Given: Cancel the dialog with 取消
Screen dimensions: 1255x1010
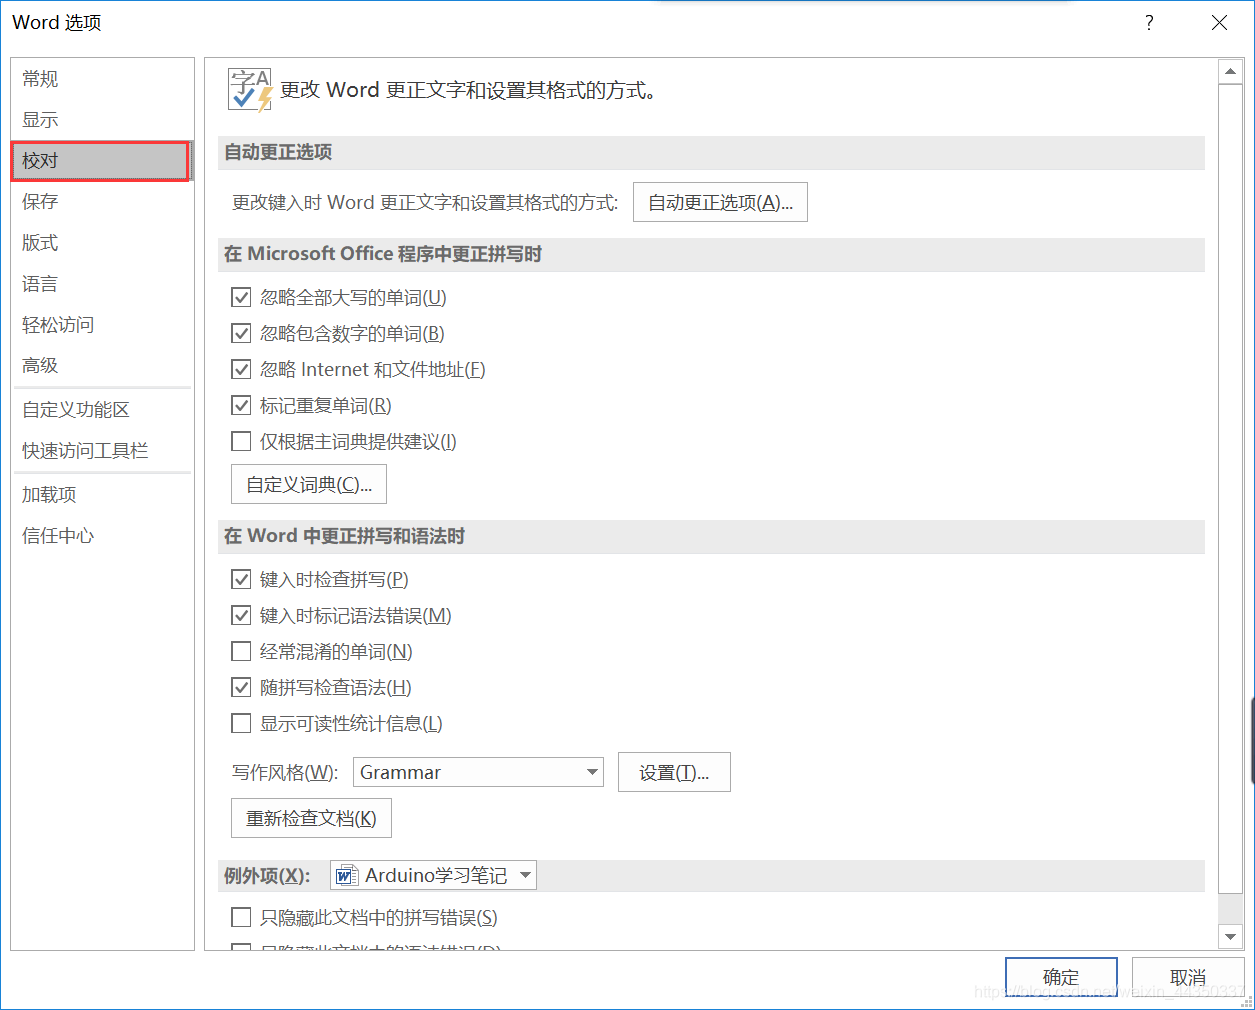Looking at the screenshot, I should pyautogui.click(x=1188, y=977).
